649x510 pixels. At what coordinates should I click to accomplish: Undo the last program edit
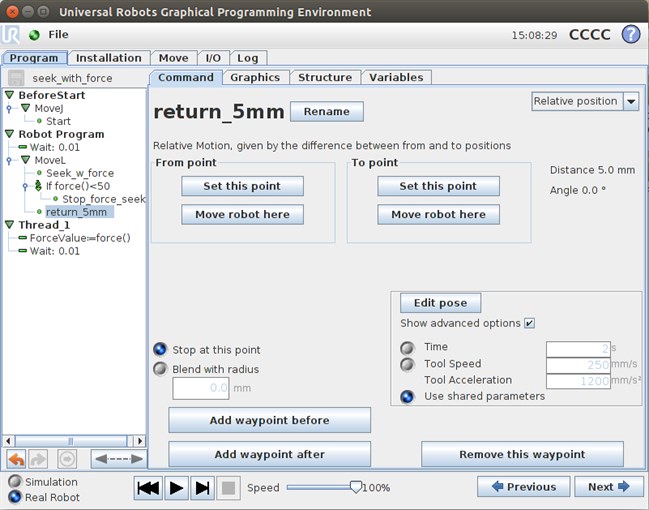point(16,459)
